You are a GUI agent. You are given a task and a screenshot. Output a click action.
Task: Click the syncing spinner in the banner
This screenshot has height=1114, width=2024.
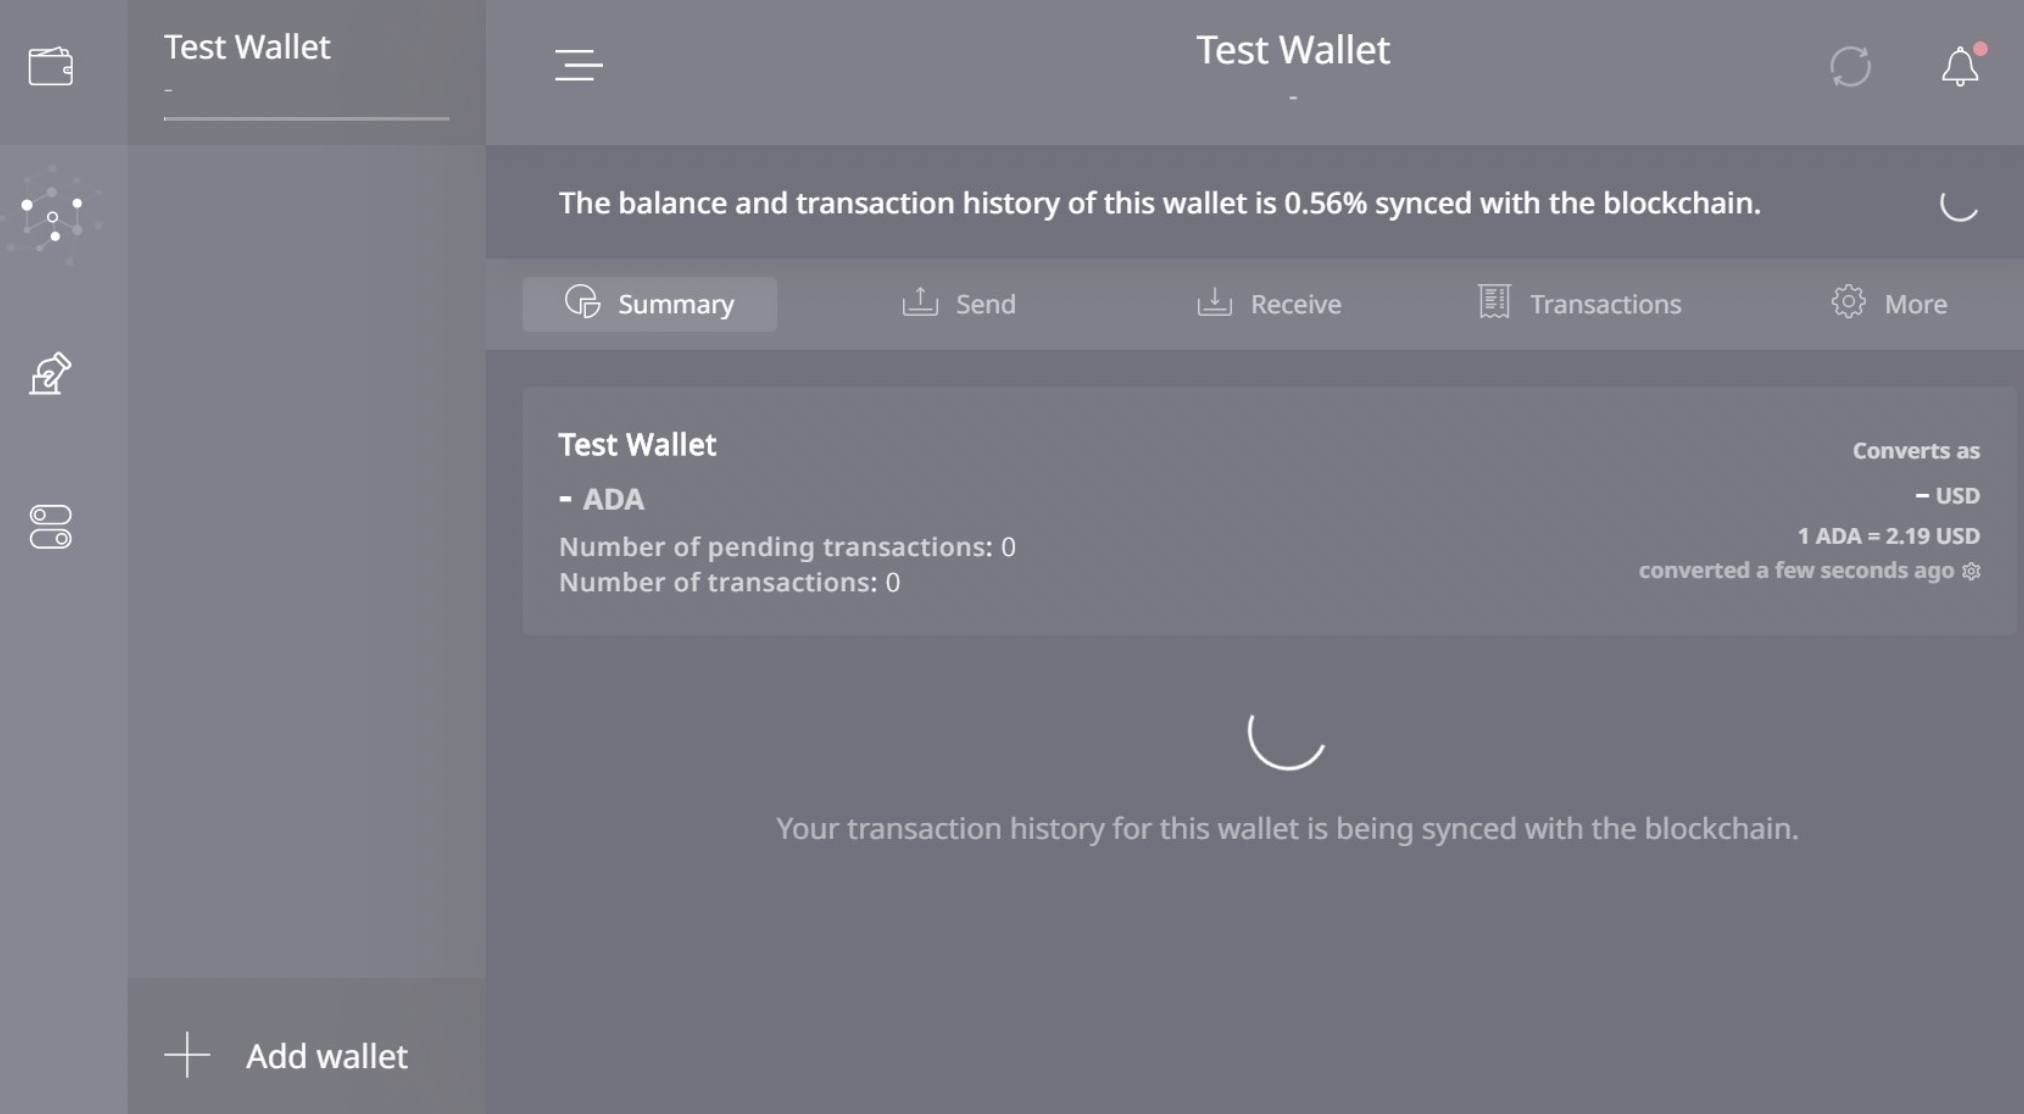pyautogui.click(x=1958, y=204)
